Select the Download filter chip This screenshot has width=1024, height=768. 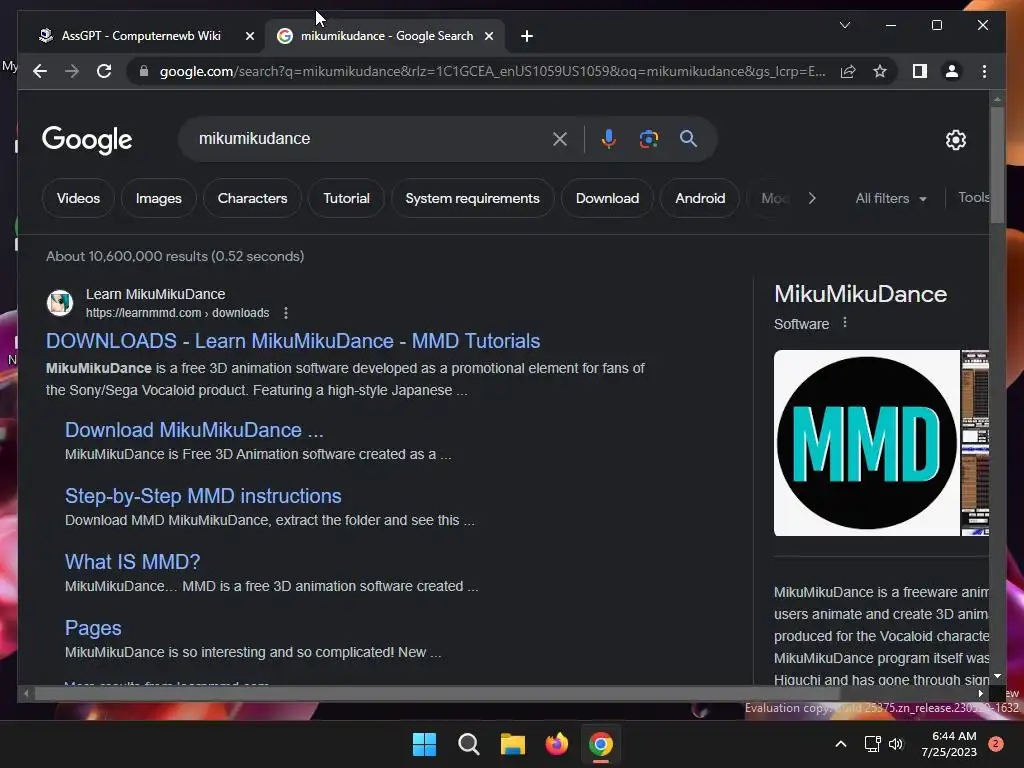coord(607,198)
